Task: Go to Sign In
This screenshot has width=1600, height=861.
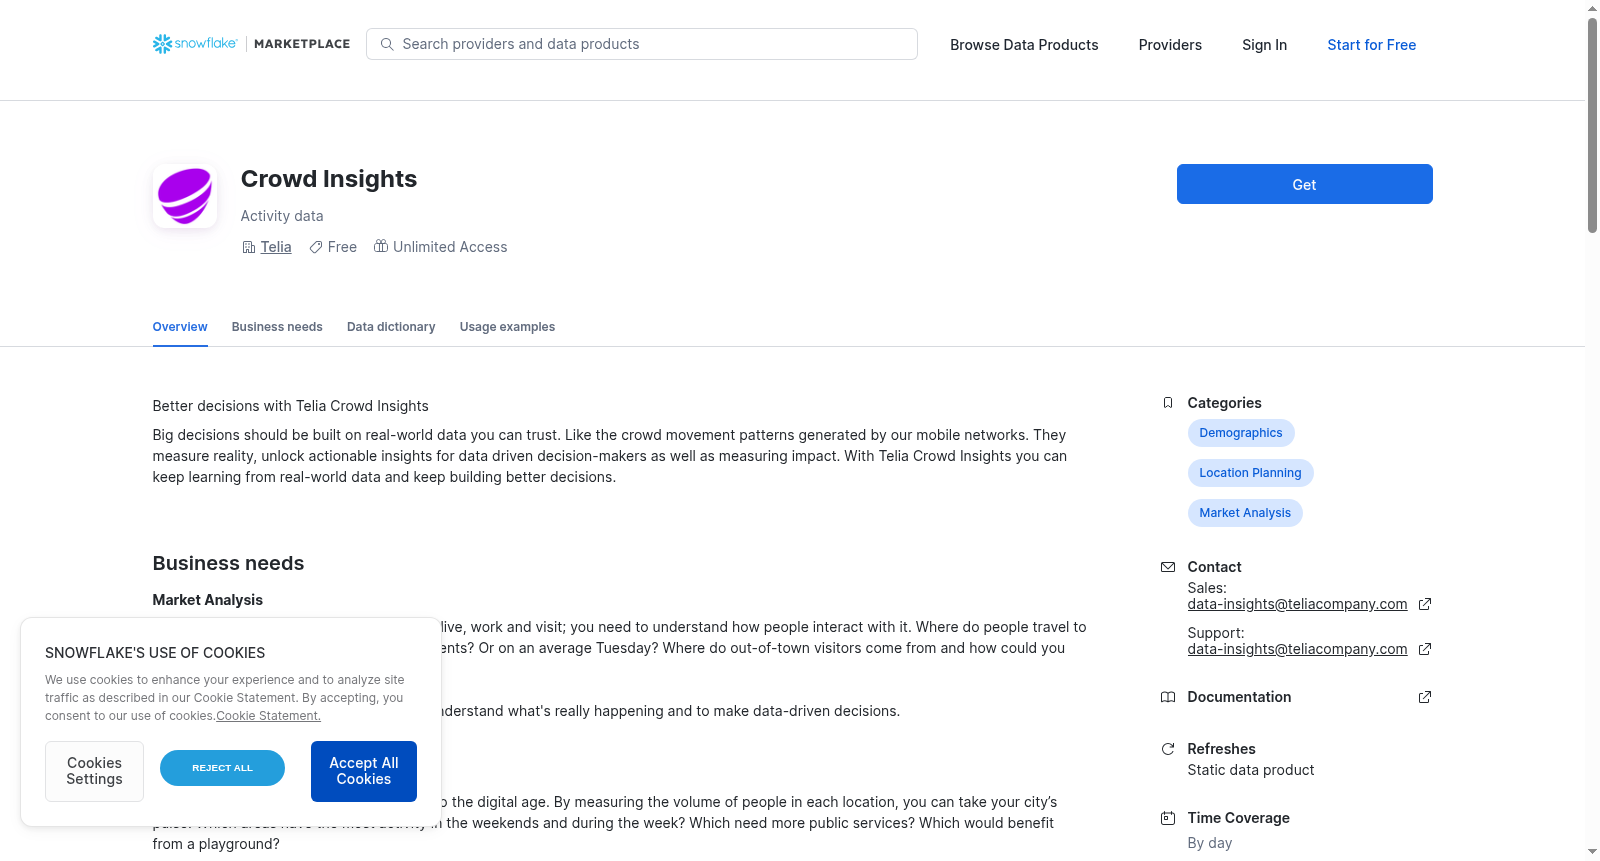Action: [1264, 45]
